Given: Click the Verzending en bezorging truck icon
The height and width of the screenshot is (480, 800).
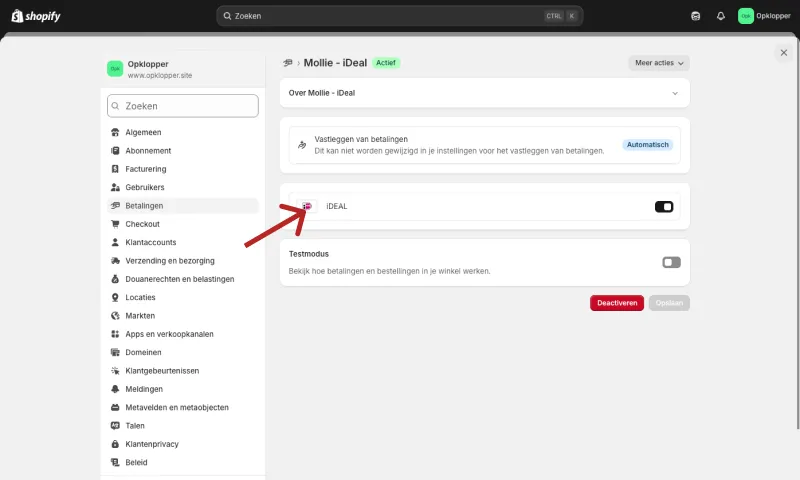Looking at the screenshot, I should pyautogui.click(x=115, y=261).
